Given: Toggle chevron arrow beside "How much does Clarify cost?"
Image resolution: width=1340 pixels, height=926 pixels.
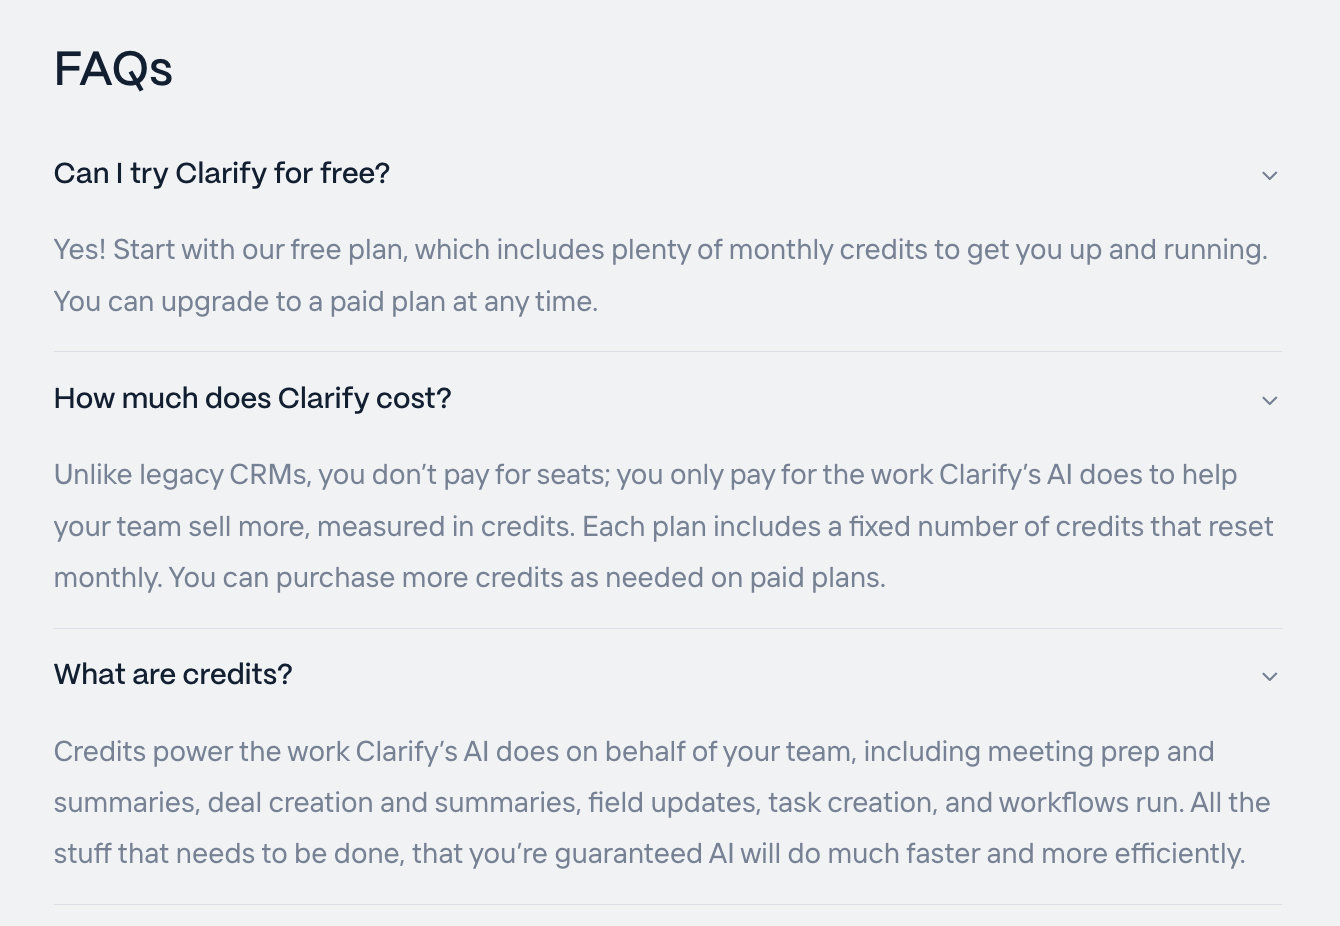Looking at the screenshot, I should click(1269, 401).
